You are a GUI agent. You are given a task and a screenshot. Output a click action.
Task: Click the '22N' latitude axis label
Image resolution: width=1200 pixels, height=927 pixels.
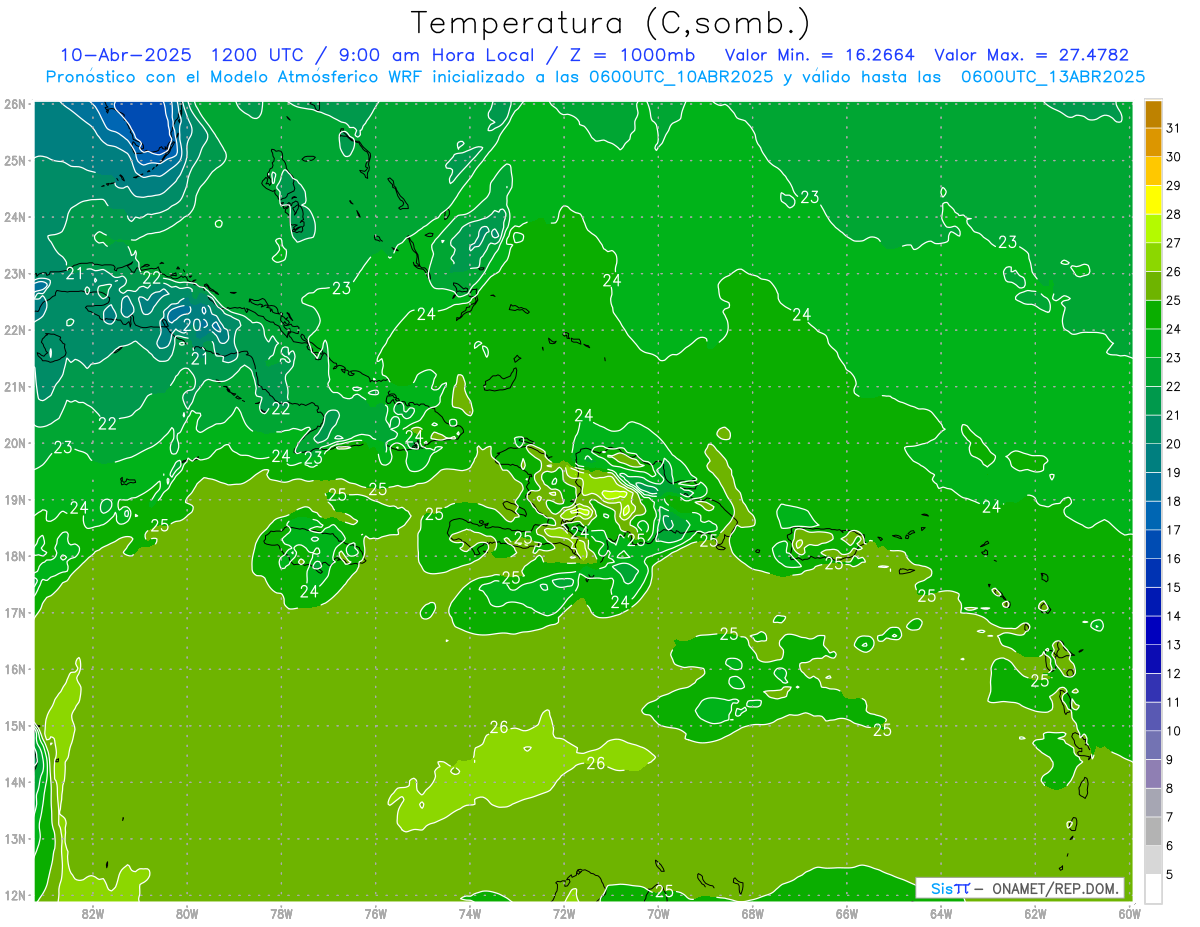[13, 330]
